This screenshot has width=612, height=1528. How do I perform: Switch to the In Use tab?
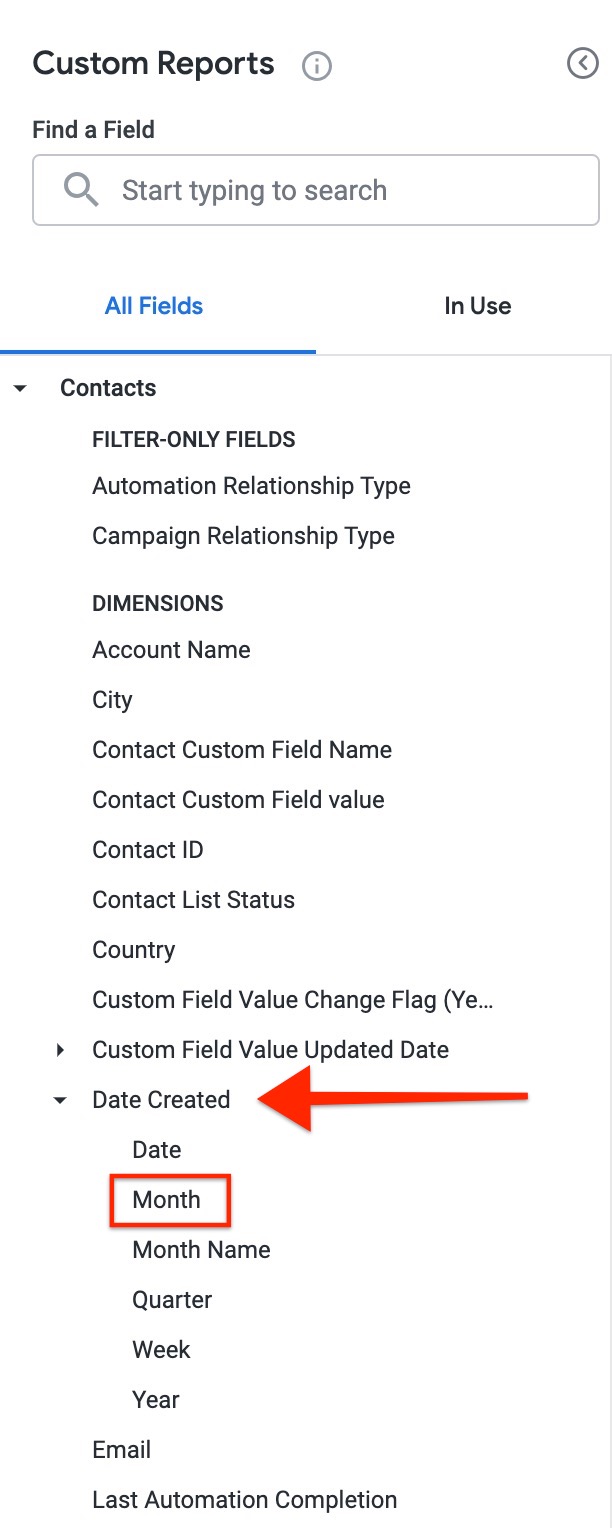click(478, 306)
